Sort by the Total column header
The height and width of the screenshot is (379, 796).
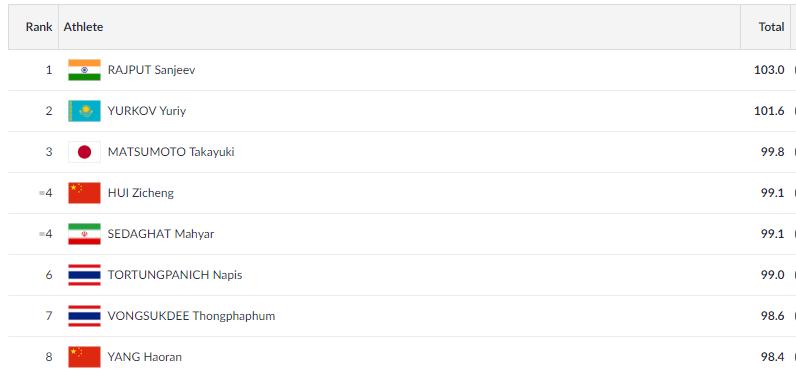[771, 27]
